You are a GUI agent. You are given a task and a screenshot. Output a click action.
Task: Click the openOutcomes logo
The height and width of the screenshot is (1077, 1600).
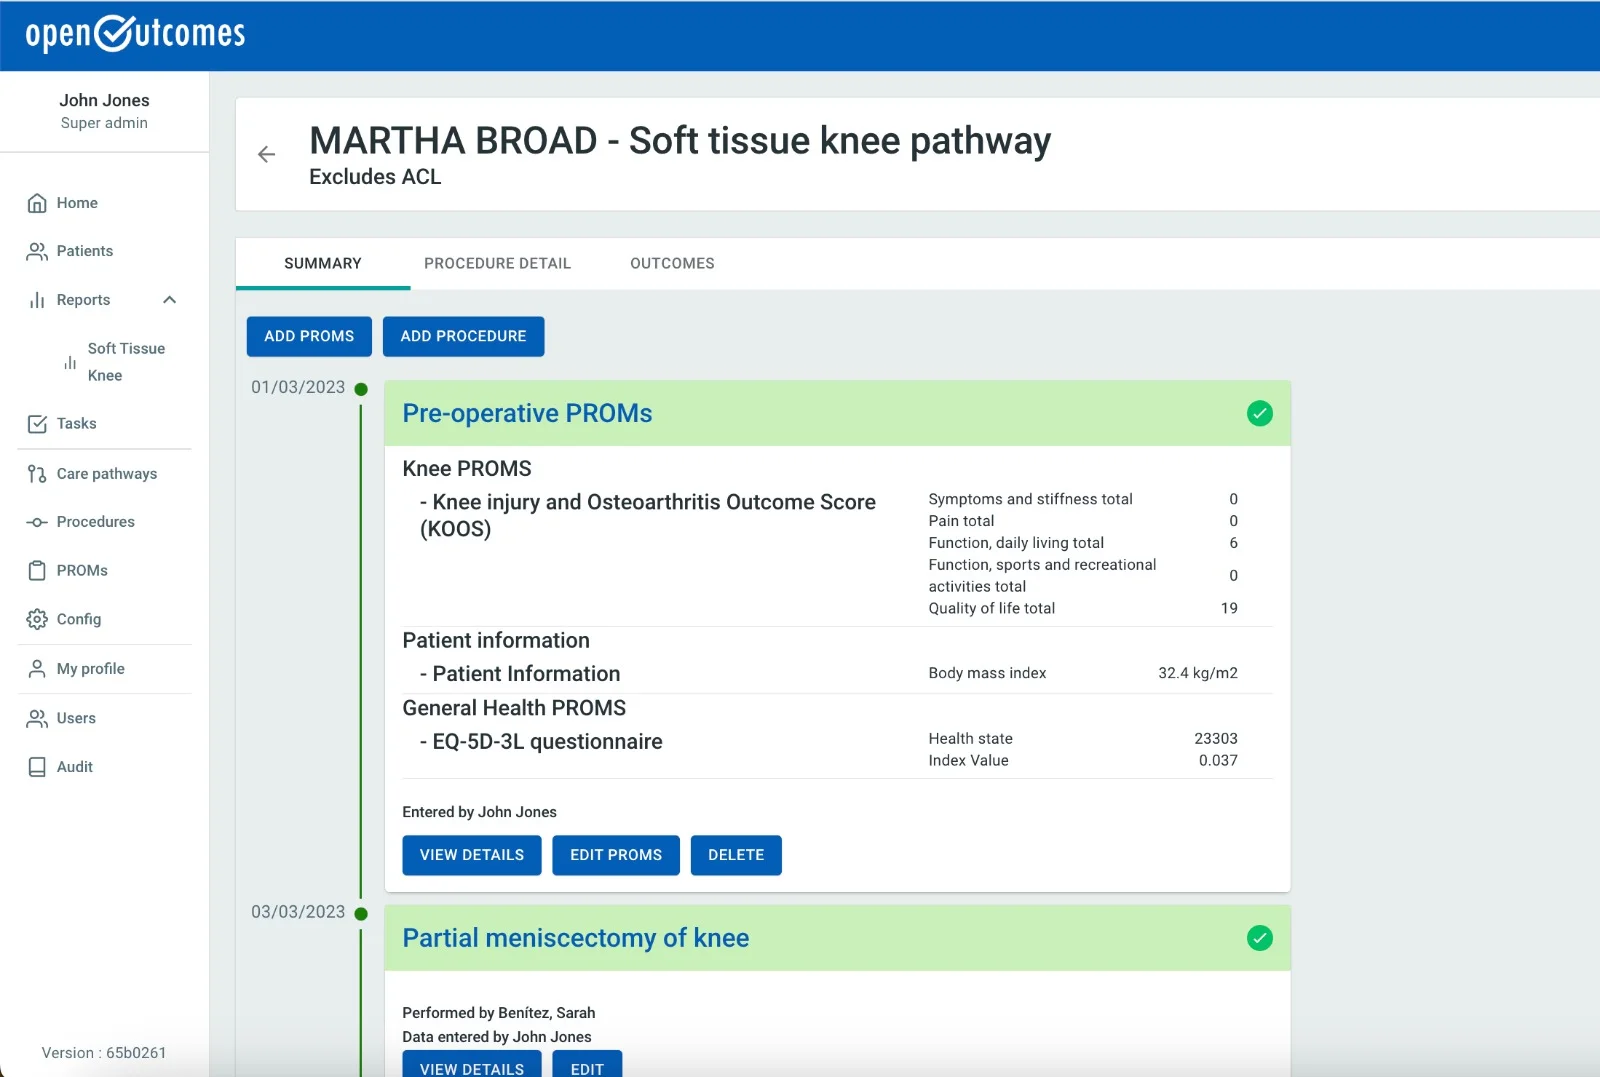click(x=135, y=33)
